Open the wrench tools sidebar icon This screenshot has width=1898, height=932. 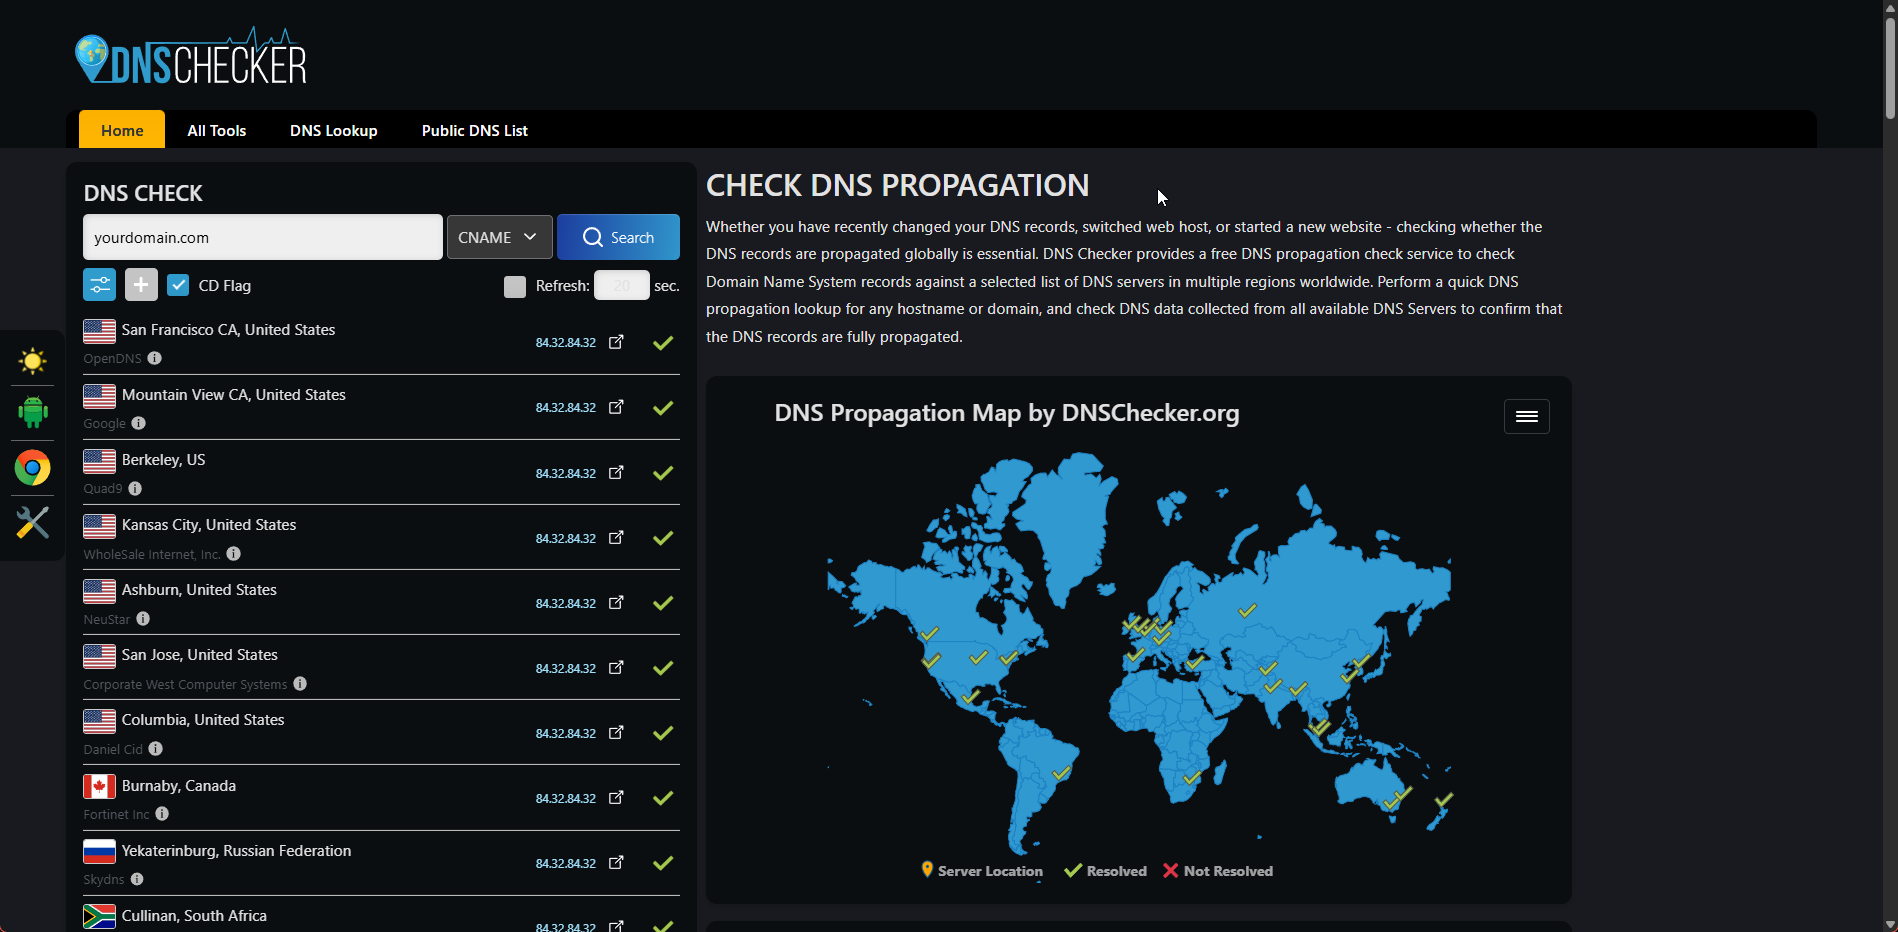32,522
